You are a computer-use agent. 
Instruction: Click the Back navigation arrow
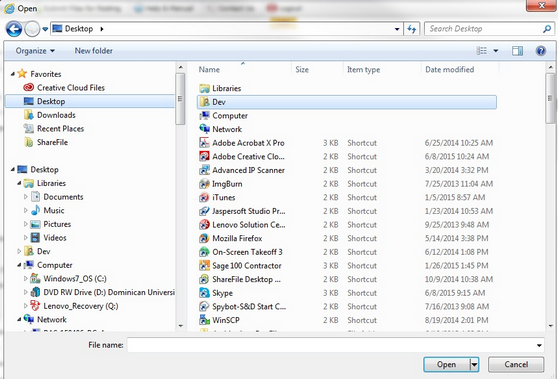click(x=14, y=29)
